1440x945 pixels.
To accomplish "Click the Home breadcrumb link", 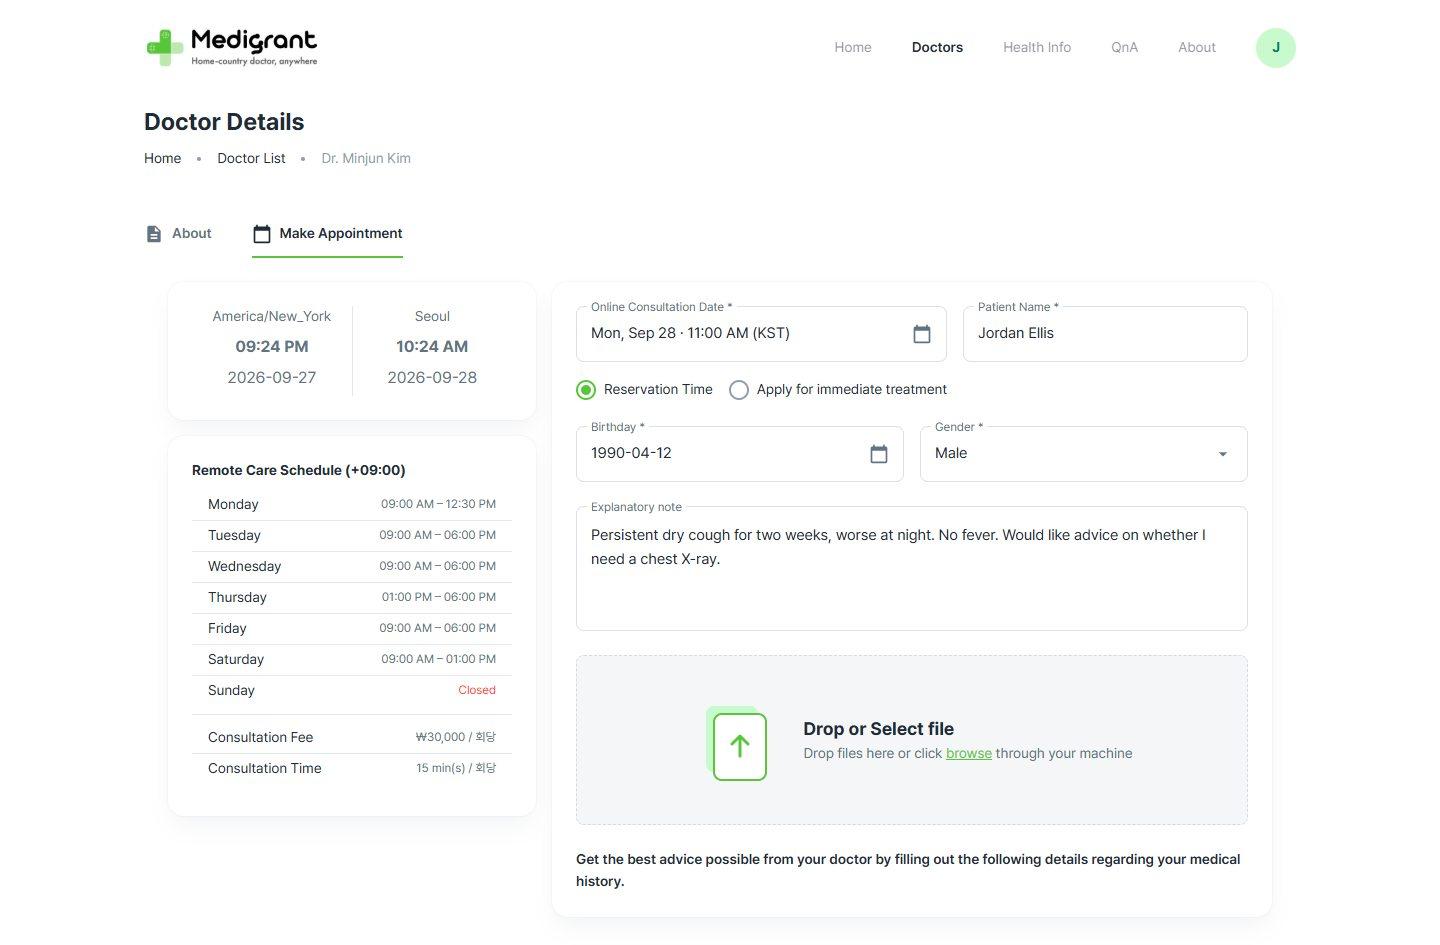I will [162, 158].
